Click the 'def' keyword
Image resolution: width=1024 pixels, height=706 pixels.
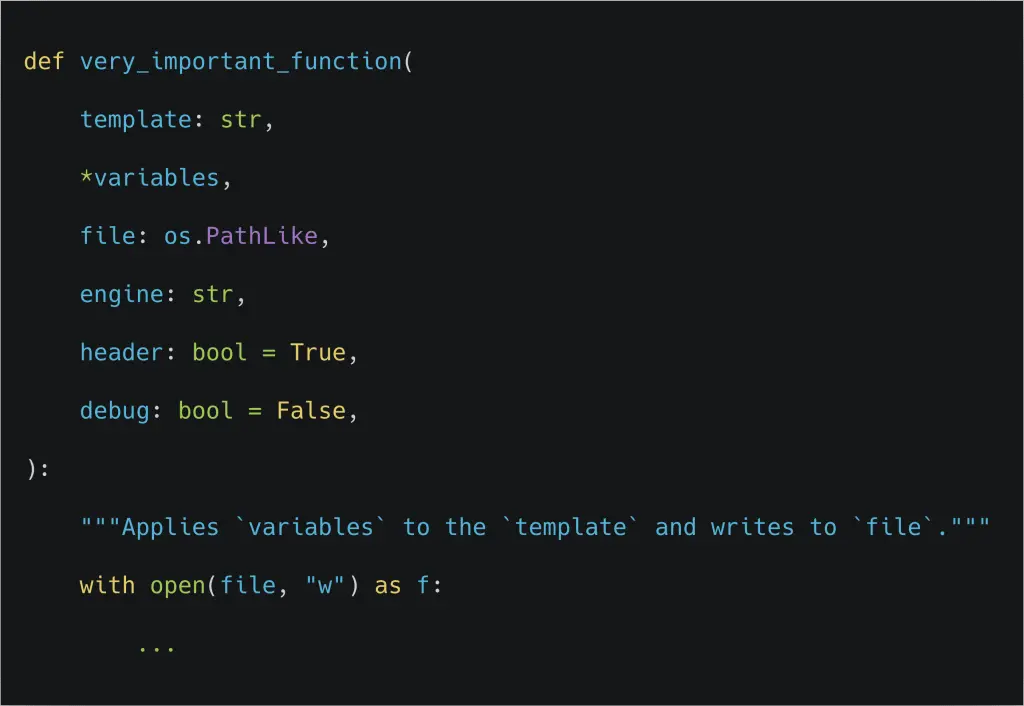[44, 61]
